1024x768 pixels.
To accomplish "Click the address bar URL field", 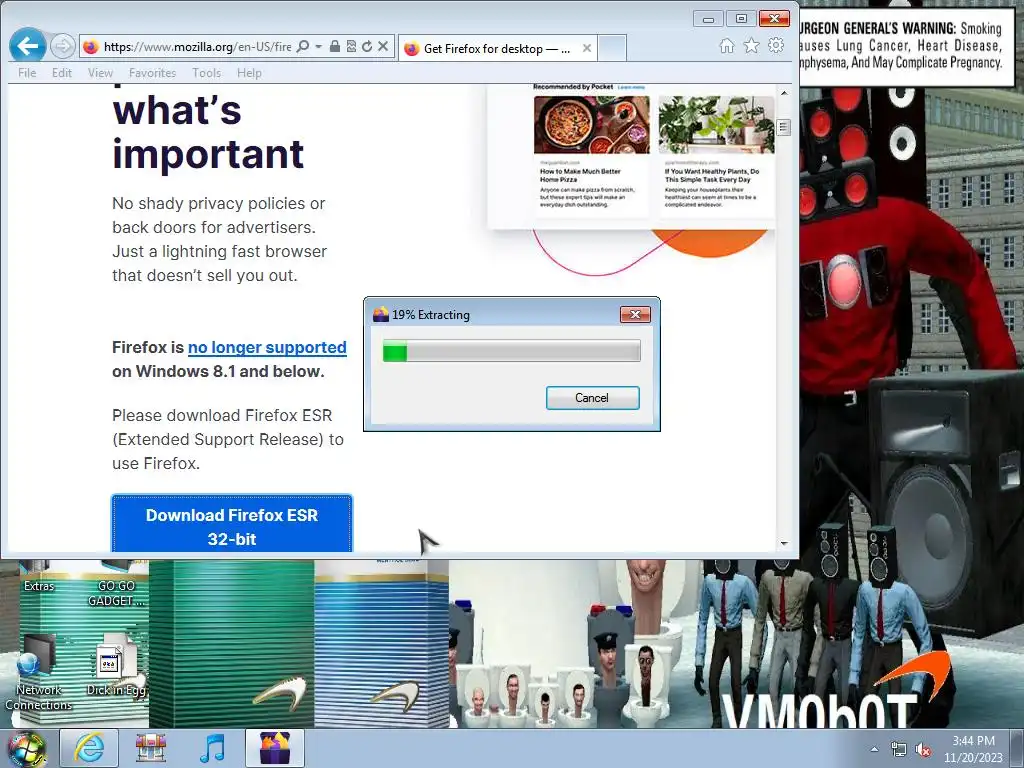I will click(197, 47).
